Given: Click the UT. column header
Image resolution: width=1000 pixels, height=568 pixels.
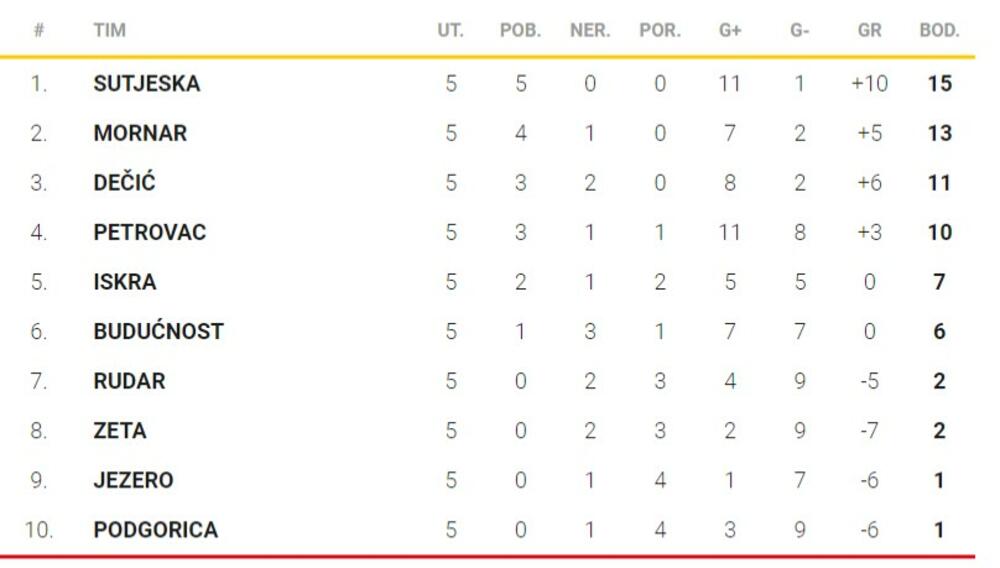Looking at the screenshot, I should click(450, 30).
